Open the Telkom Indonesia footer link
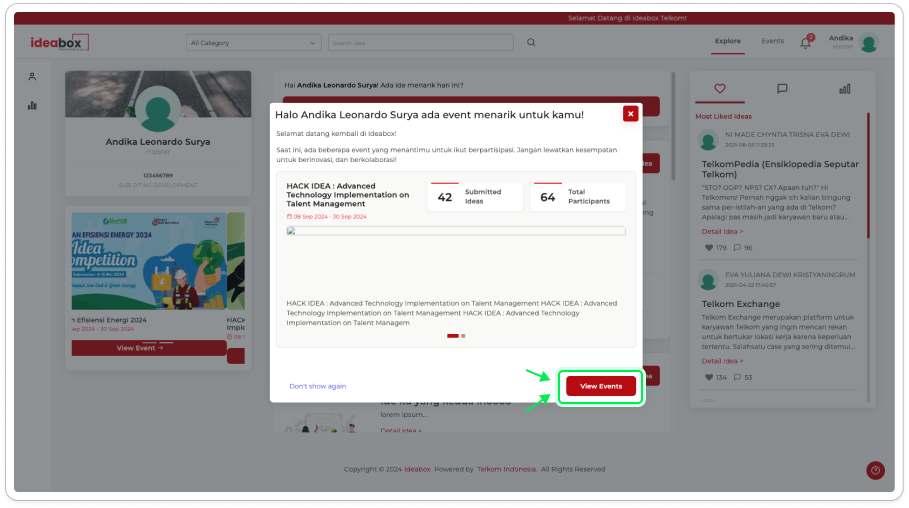 tap(507, 469)
